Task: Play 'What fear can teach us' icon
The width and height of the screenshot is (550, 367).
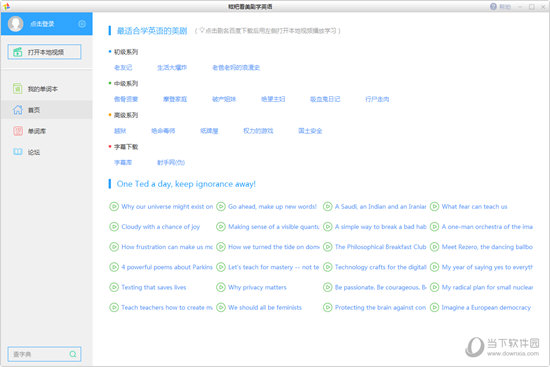Action: 434,206
